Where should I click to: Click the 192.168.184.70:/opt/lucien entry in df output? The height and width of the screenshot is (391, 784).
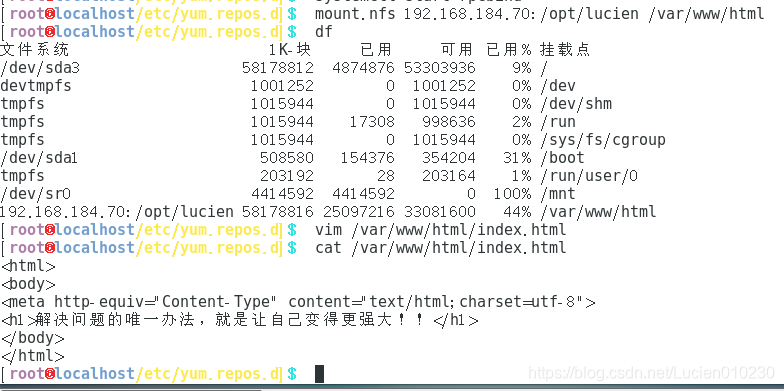(x=116, y=212)
